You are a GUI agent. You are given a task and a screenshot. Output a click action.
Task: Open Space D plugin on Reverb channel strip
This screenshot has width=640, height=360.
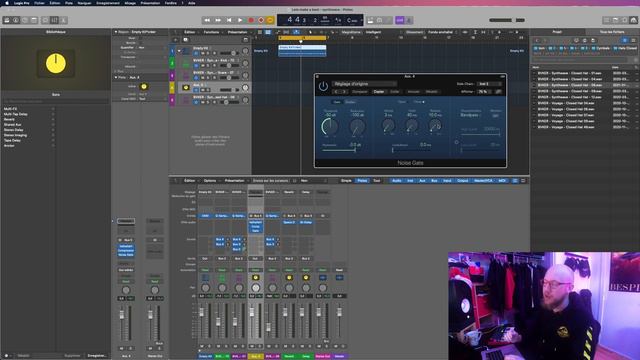[289, 222]
